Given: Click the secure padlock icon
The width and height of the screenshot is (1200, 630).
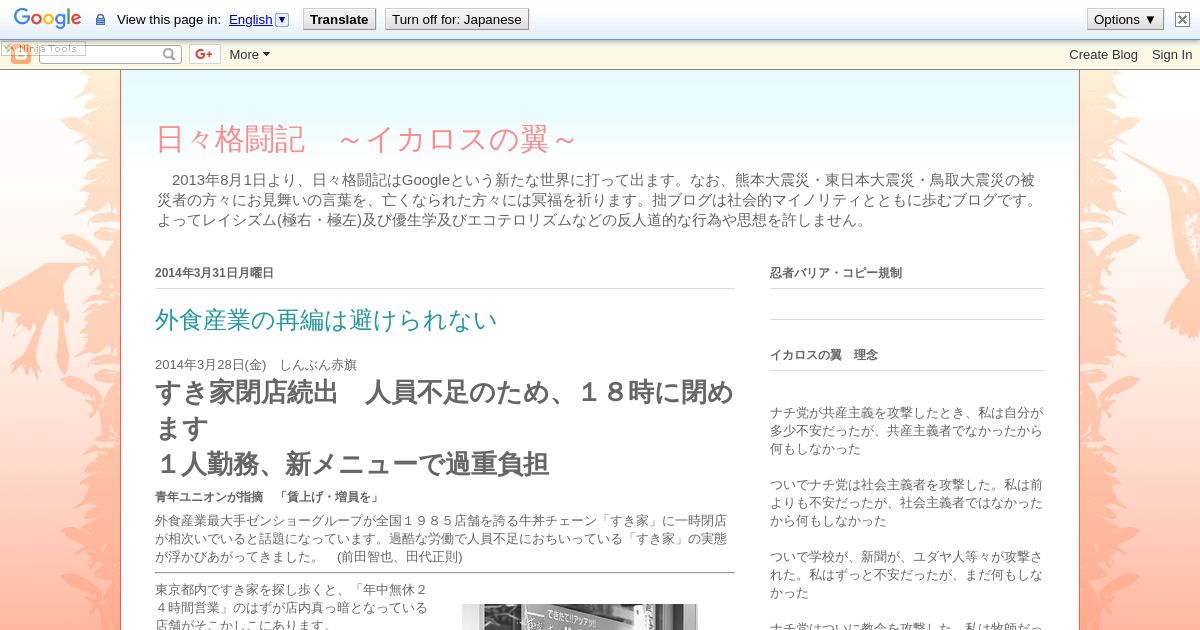Looking at the screenshot, I should [x=100, y=20].
